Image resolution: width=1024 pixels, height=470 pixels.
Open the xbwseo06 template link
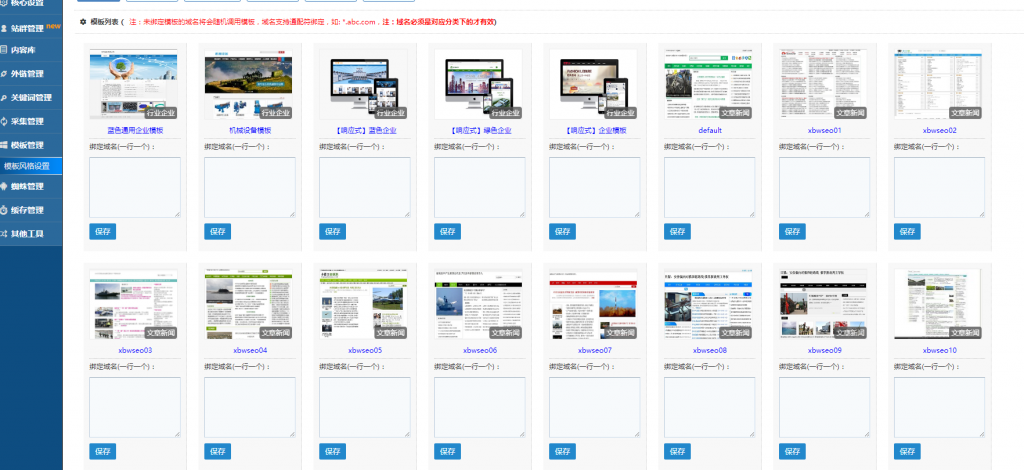479,351
